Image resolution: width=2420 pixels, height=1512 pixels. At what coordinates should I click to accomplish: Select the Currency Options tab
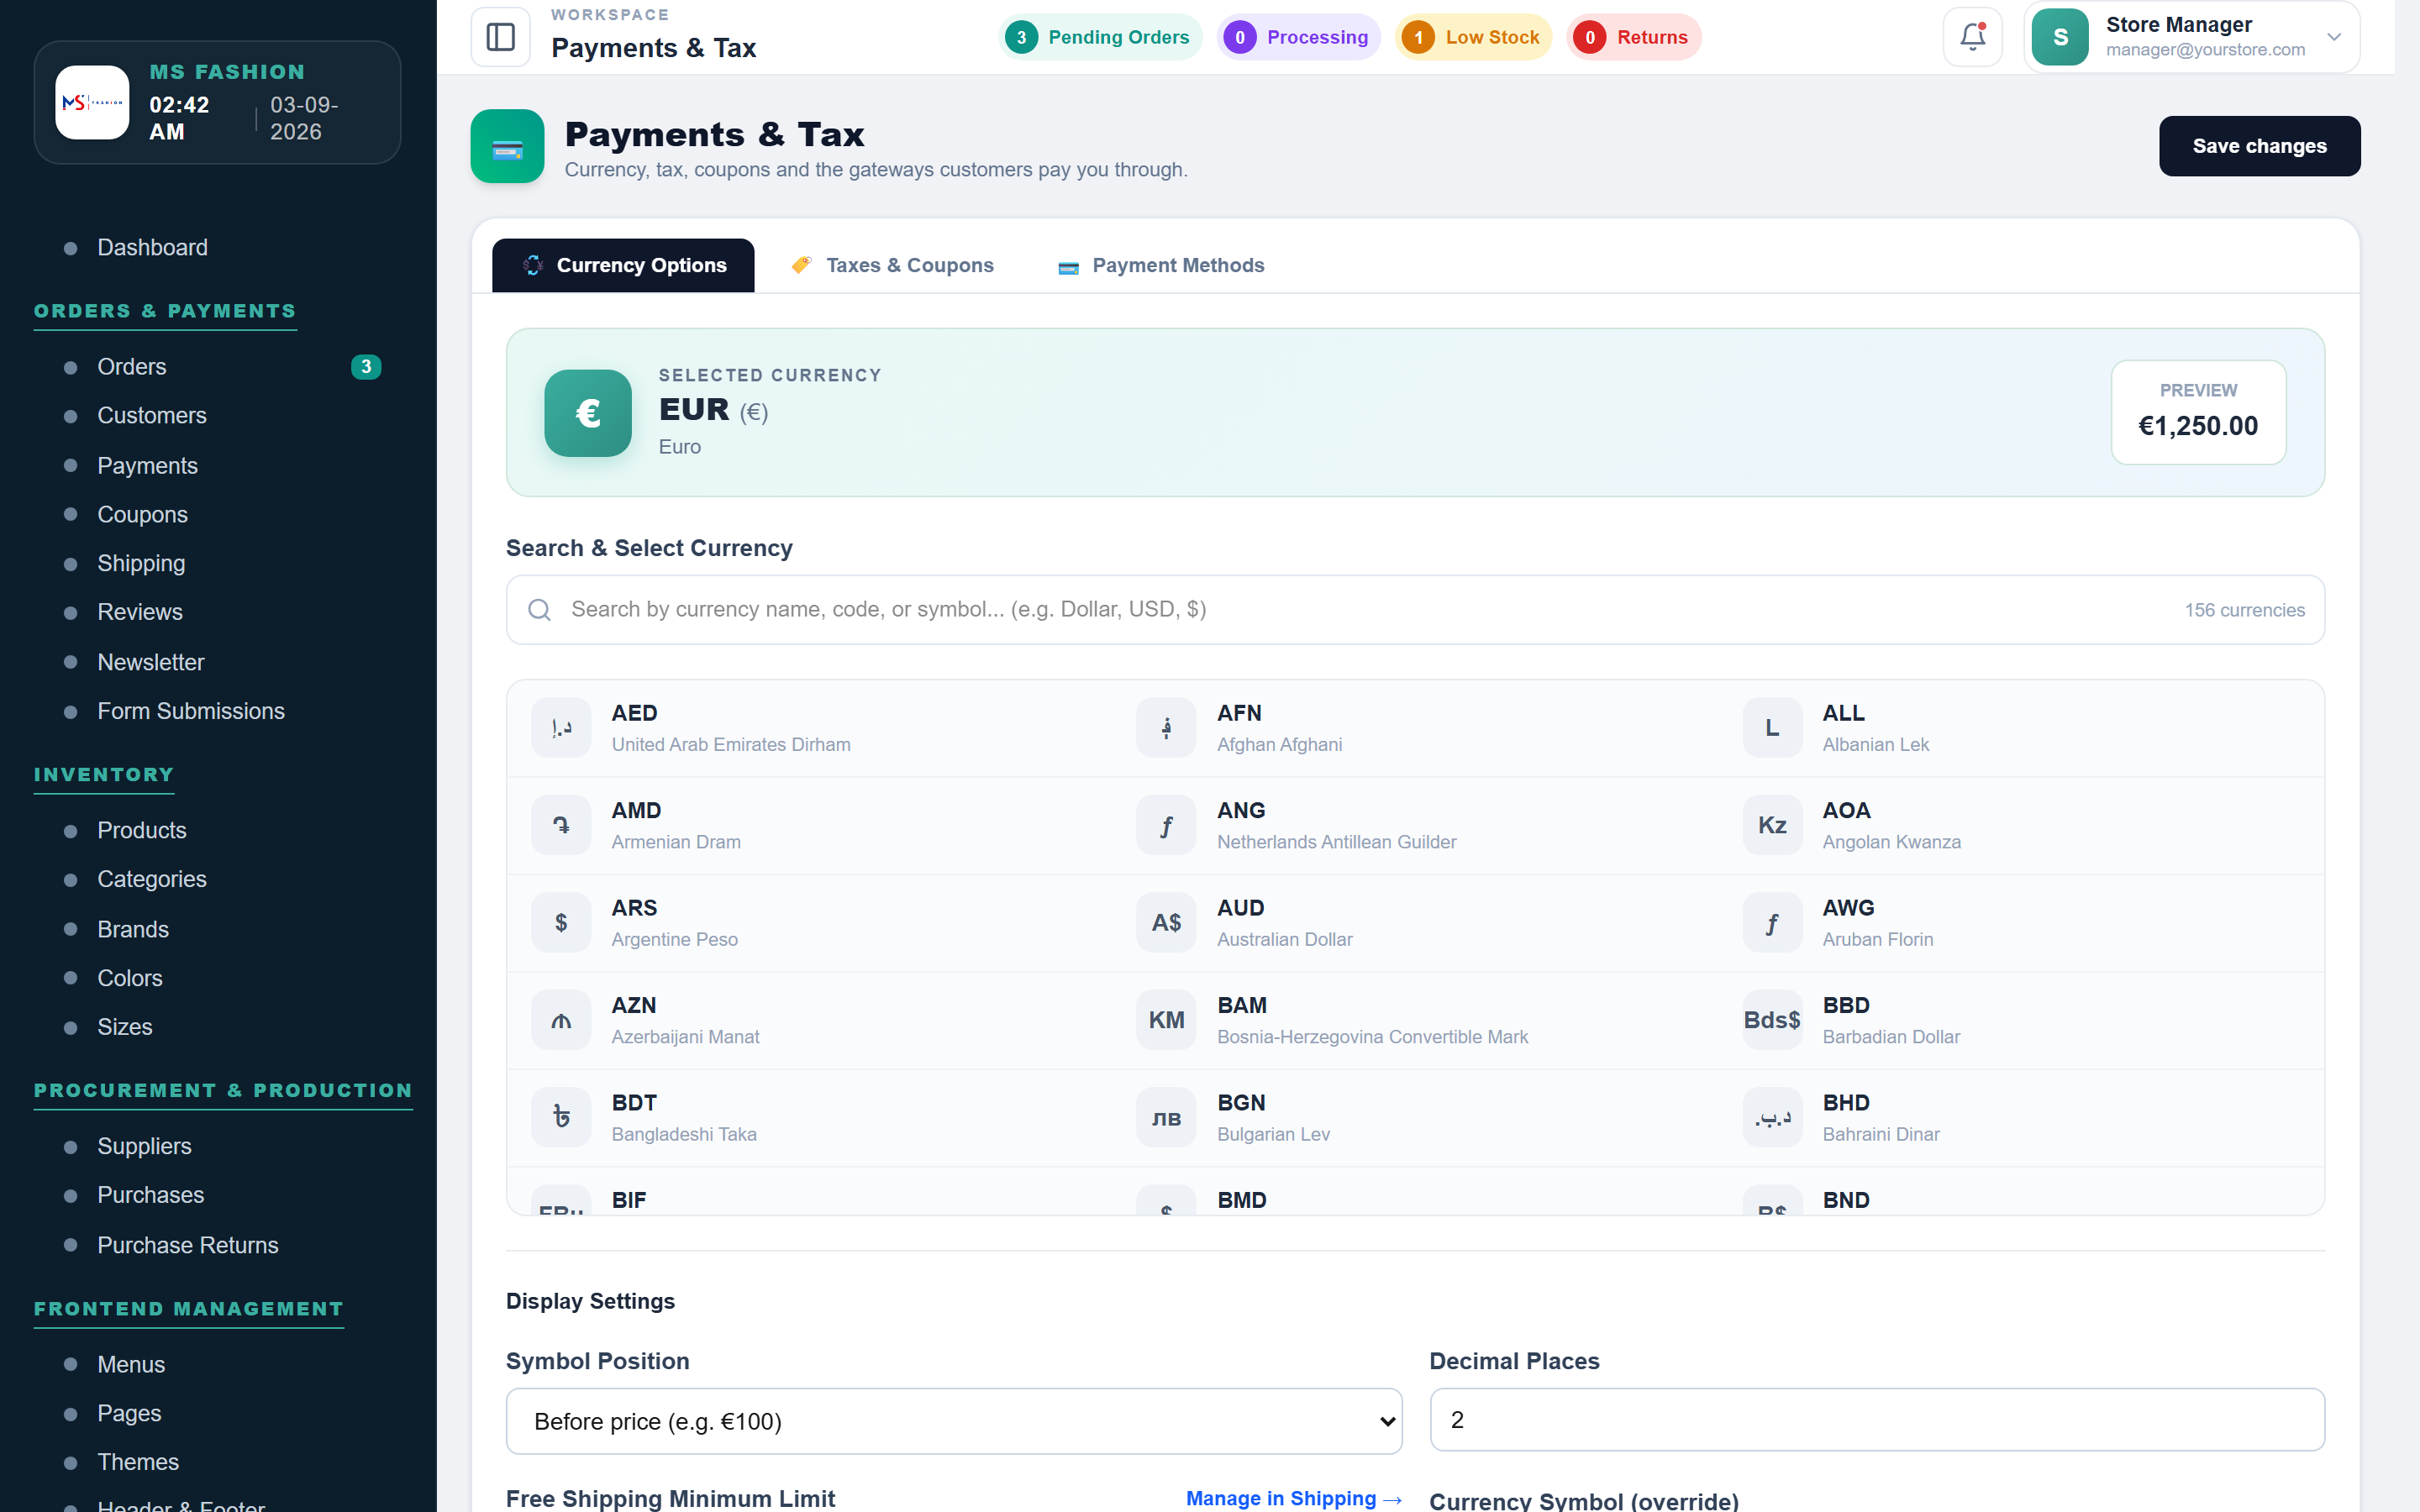623,265
